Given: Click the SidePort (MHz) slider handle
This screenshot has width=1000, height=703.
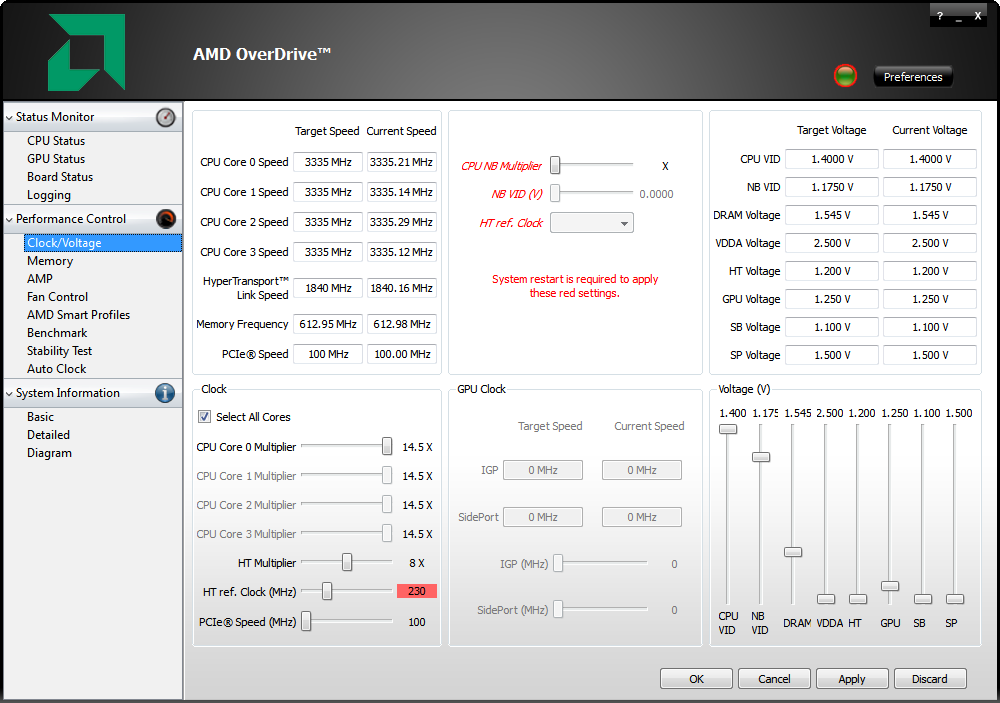Looking at the screenshot, I should coord(558,609).
